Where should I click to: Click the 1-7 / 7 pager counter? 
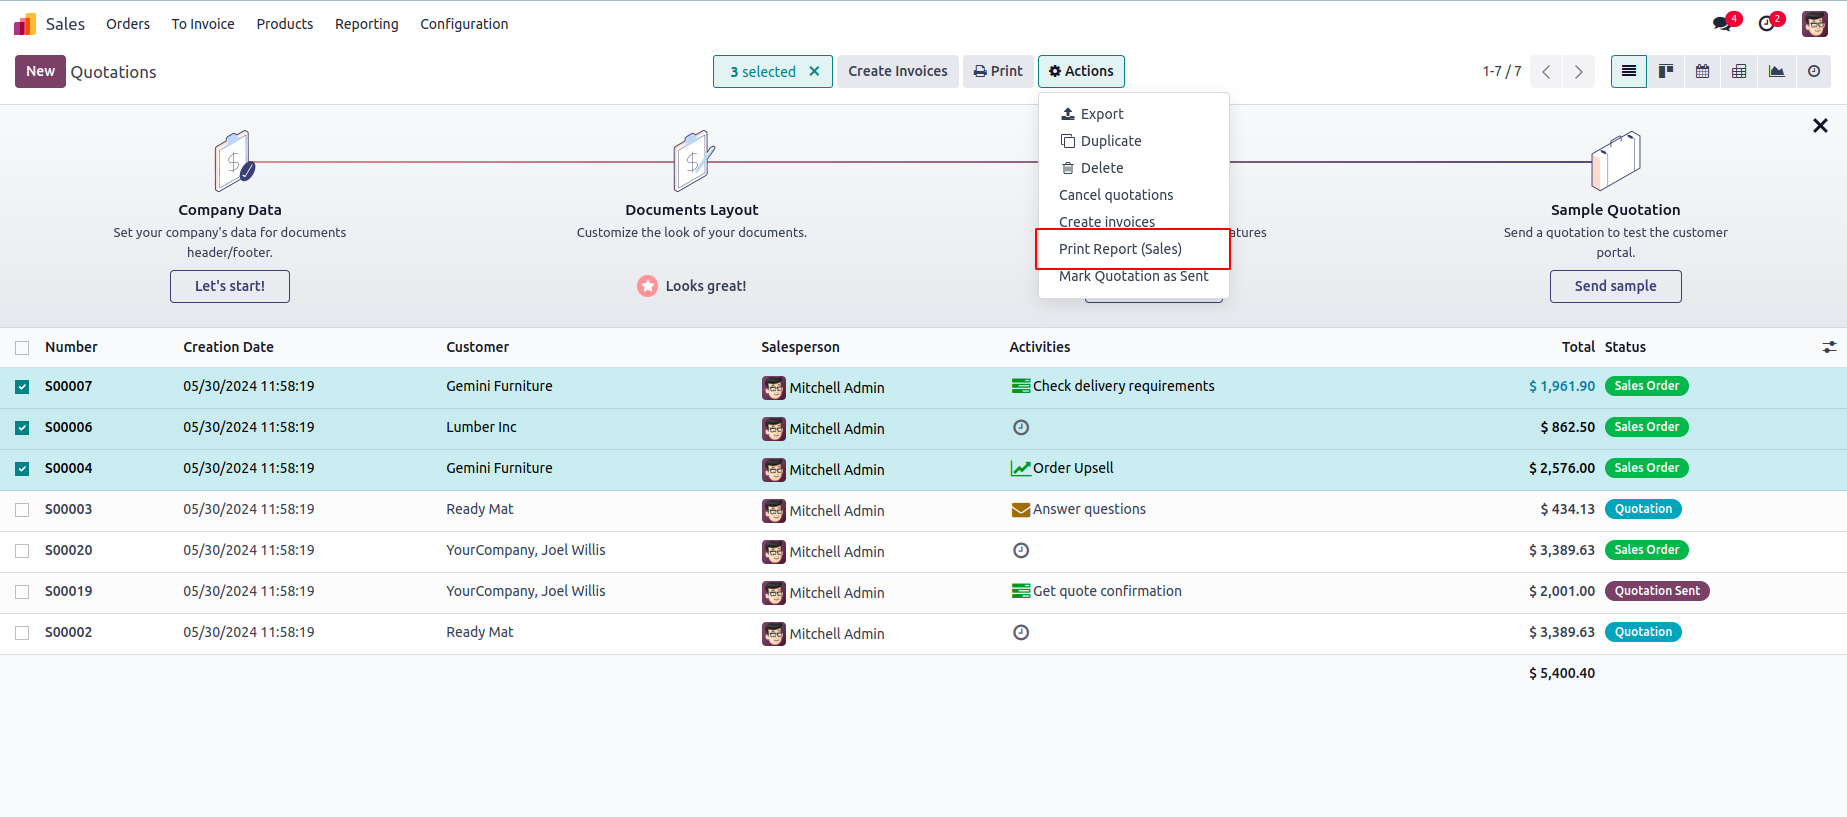coord(1502,71)
